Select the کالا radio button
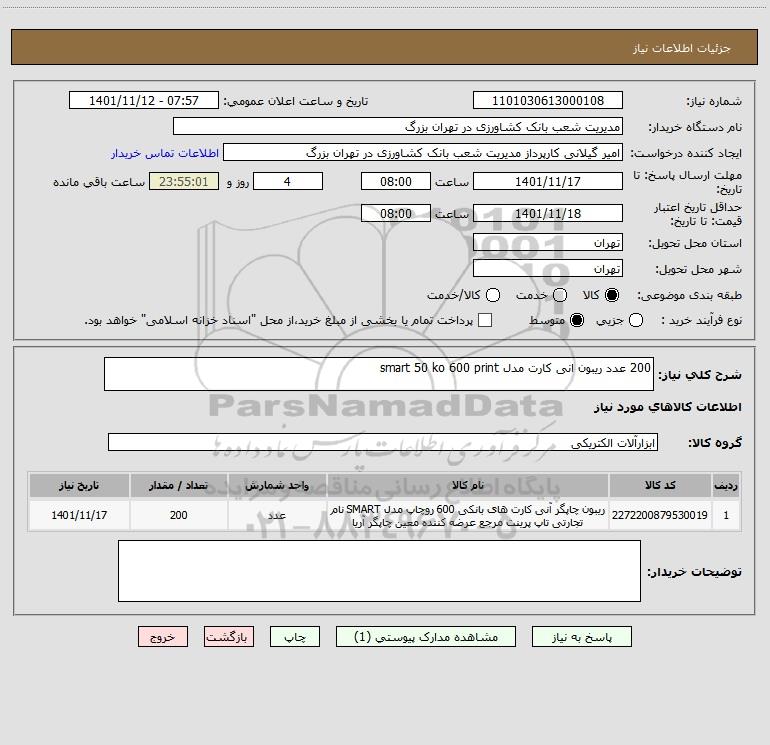This screenshot has width=770, height=745. pos(612,295)
